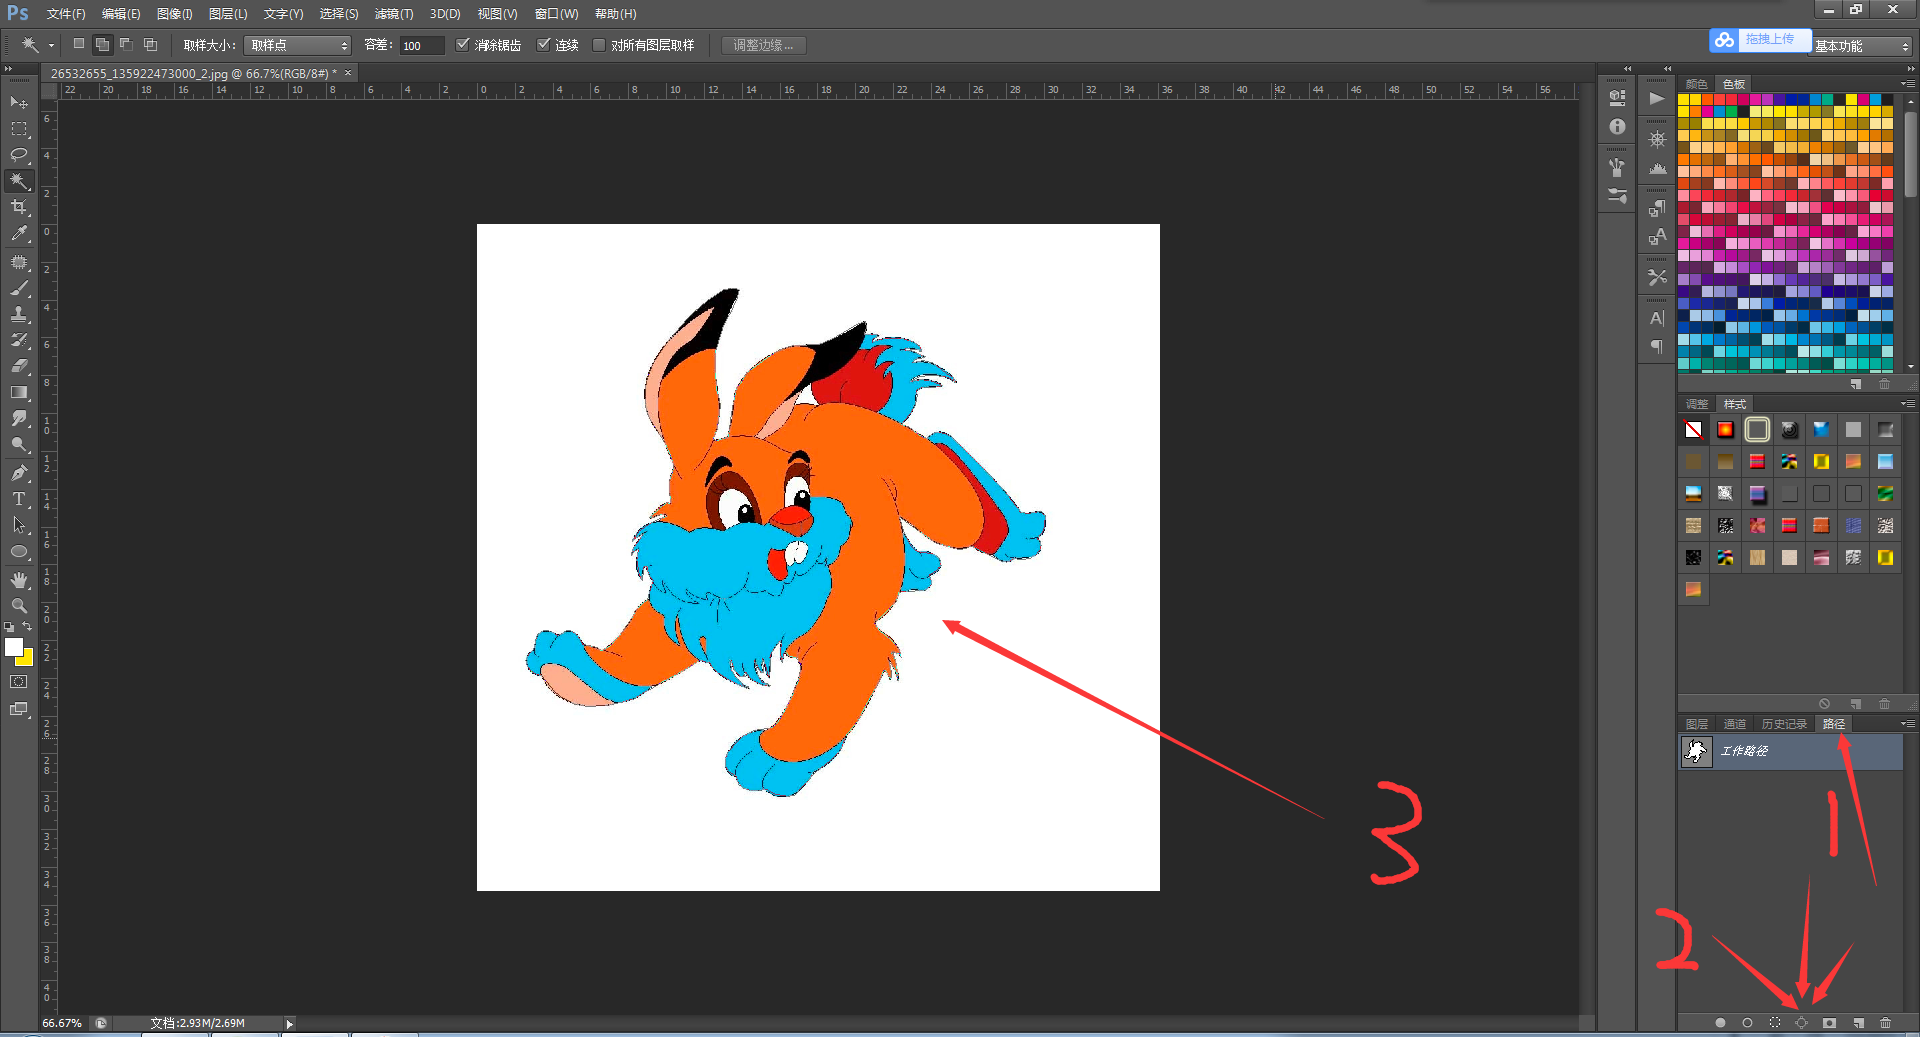Switch to the 历史记录 history tab
The height and width of the screenshot is (1037, 1920).
[1784, 724]
